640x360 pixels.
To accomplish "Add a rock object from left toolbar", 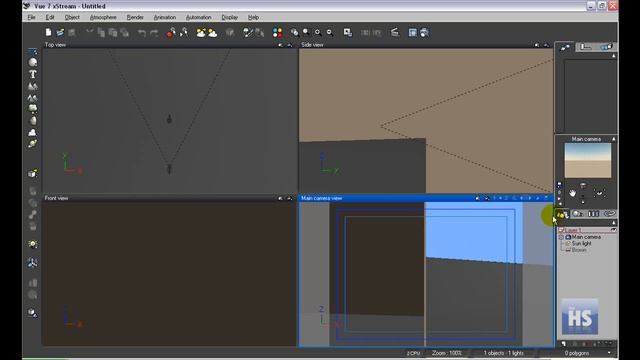I will tap(33, 121).
